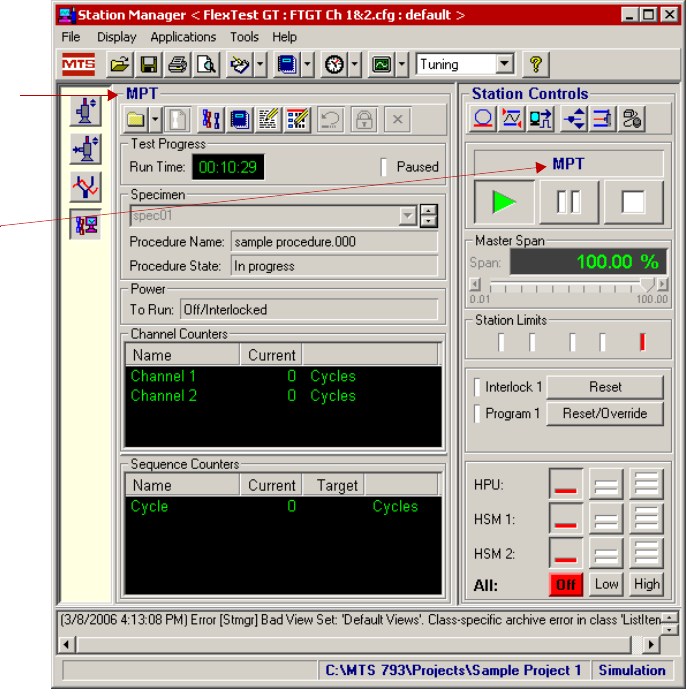Expand the clock icon dropdown arrow
The image size is (686, 689).
tap(355, 65)
